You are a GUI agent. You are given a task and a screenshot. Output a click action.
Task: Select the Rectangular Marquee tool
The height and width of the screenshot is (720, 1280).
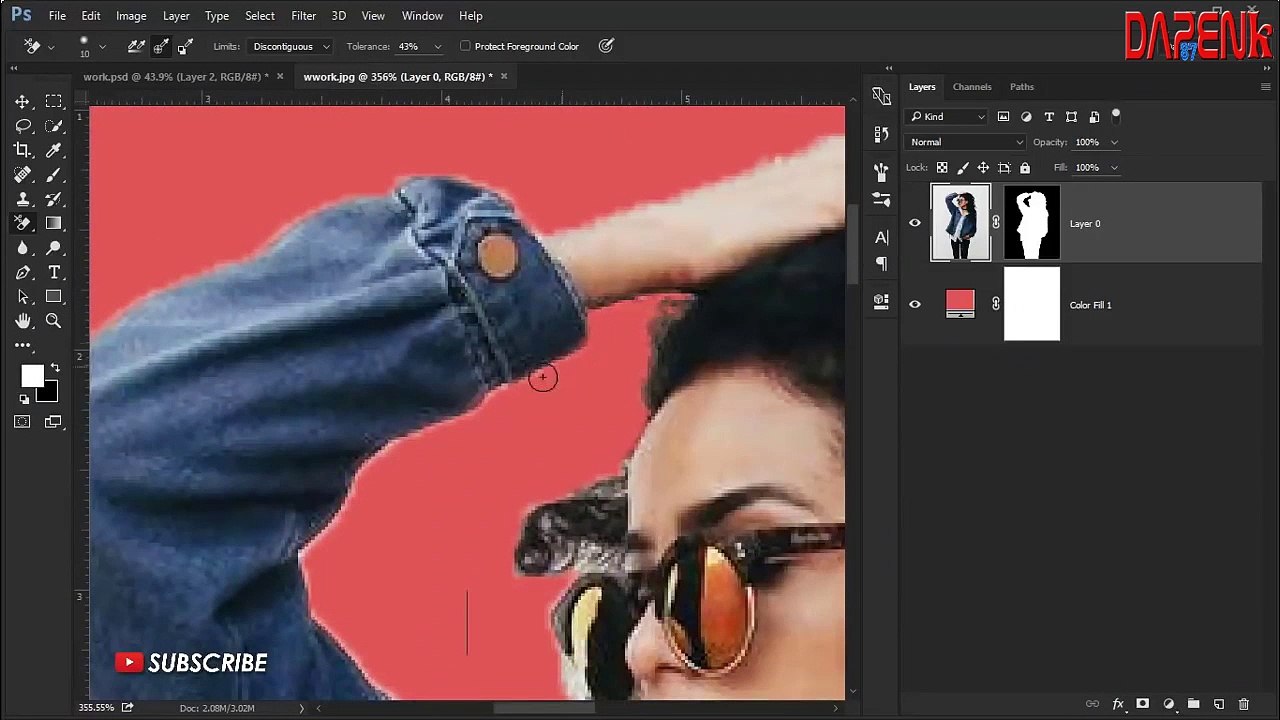click(54, 102)
